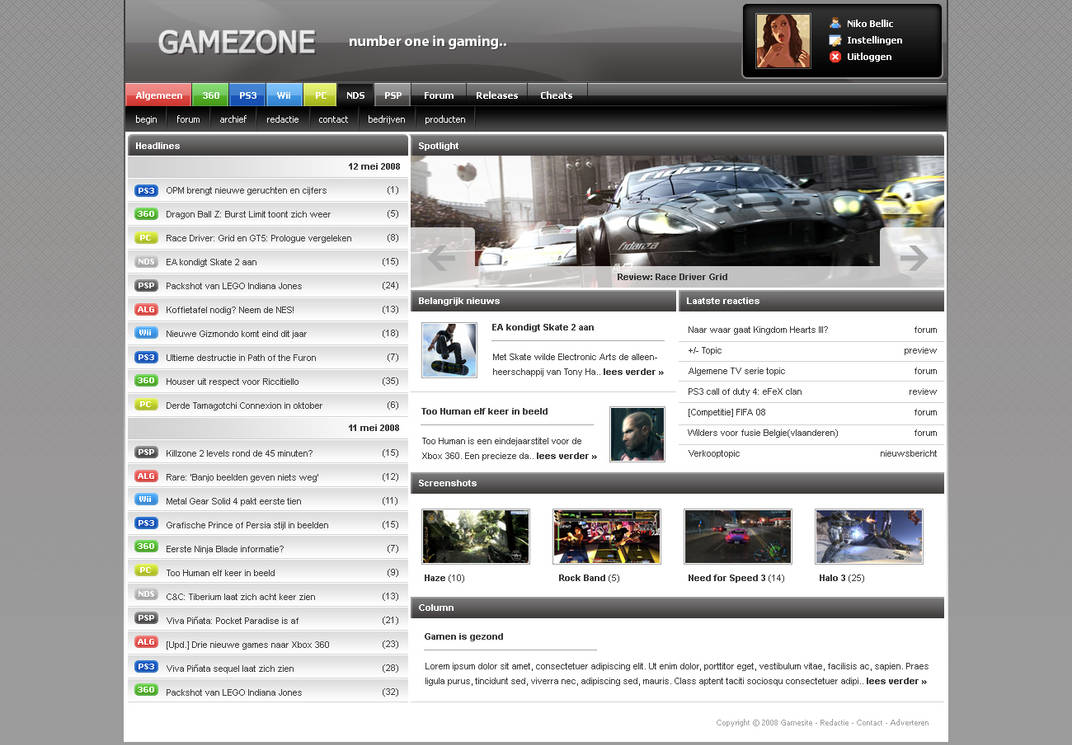Click the Spotlight next arrow

[913, 258]
